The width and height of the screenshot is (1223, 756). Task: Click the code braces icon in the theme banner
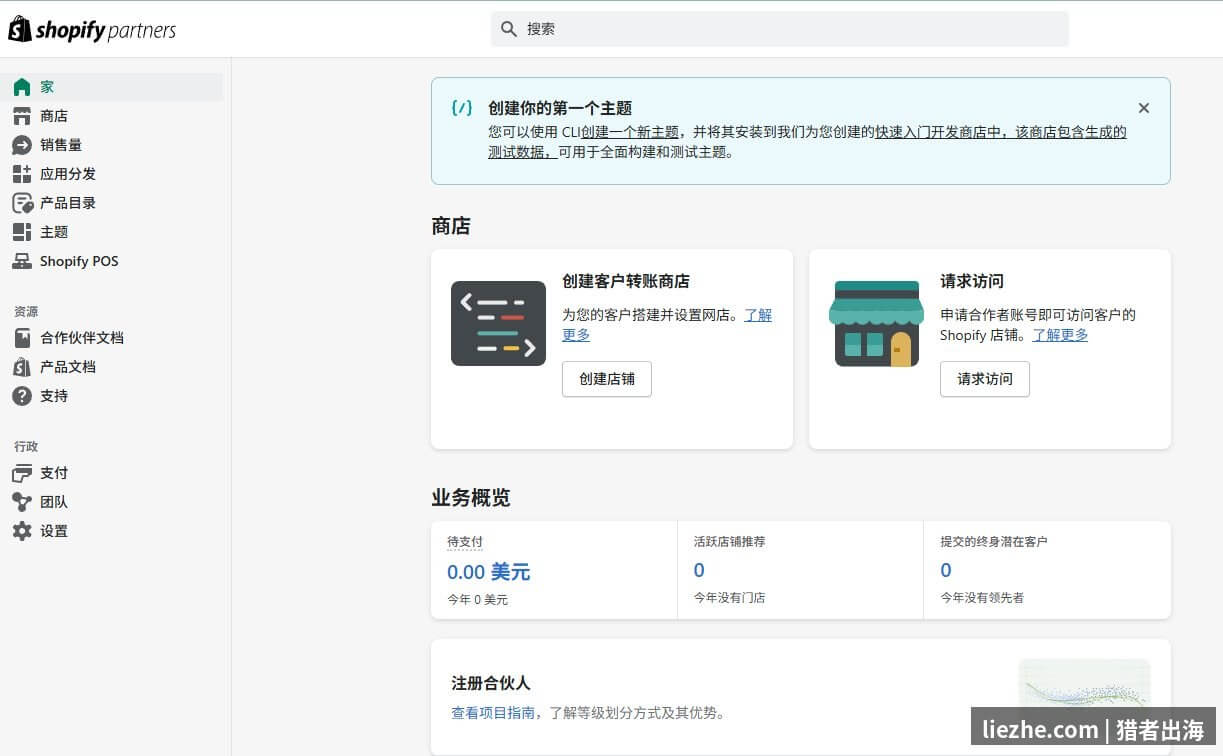[462, 108]
